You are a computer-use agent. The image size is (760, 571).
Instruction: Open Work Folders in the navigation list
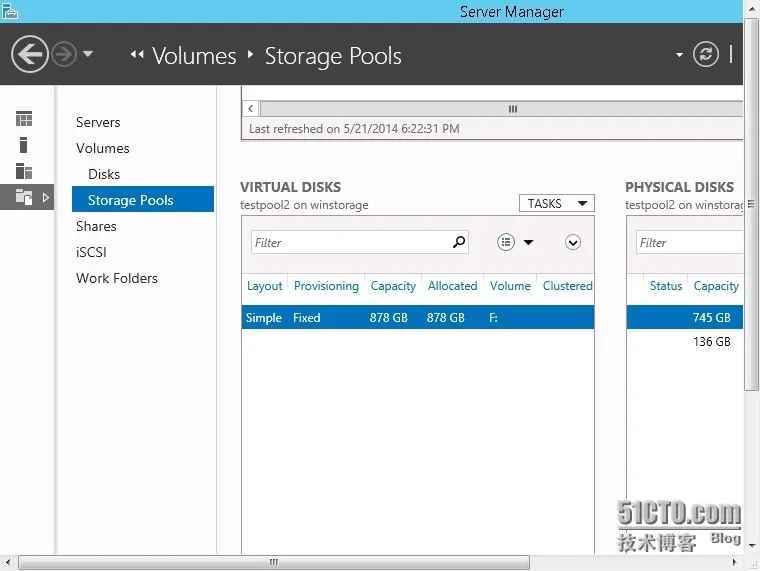(116, 278)
